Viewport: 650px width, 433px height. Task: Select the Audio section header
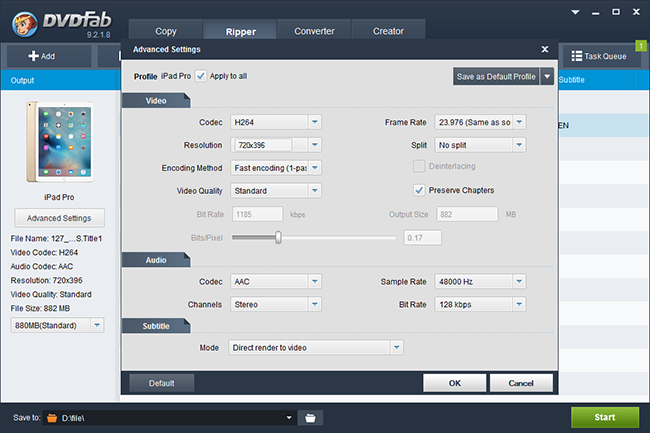point(156,260)
